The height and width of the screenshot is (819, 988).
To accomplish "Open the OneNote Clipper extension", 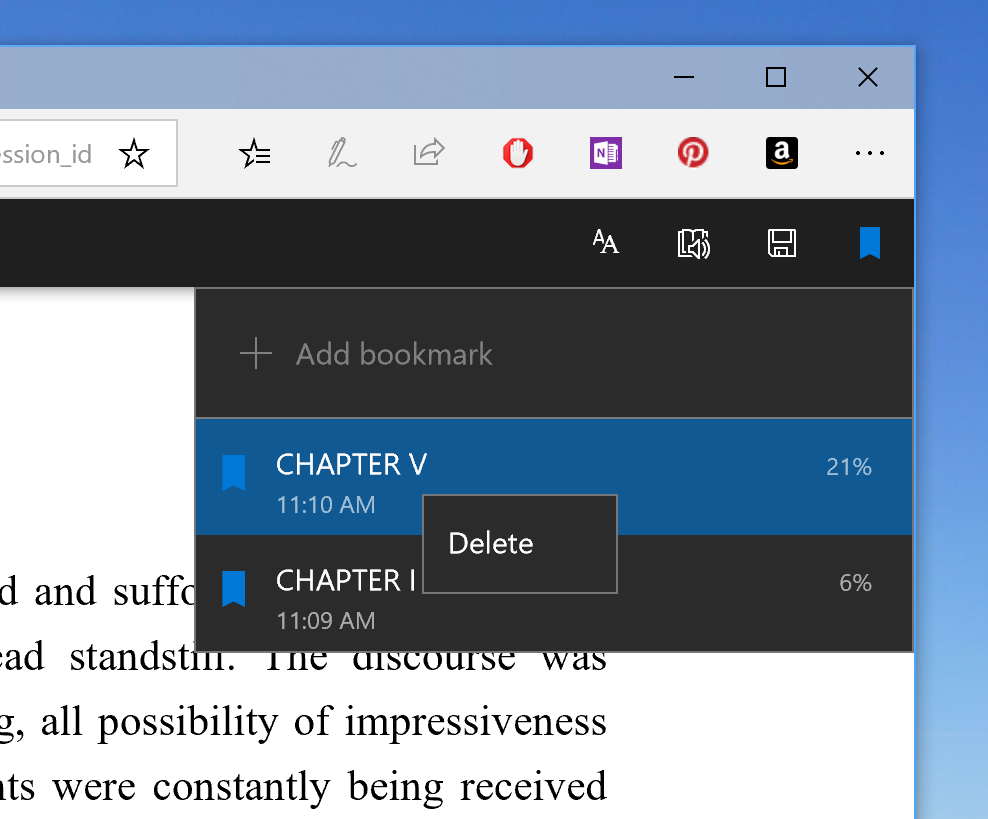I will click(x=605, y=153).
